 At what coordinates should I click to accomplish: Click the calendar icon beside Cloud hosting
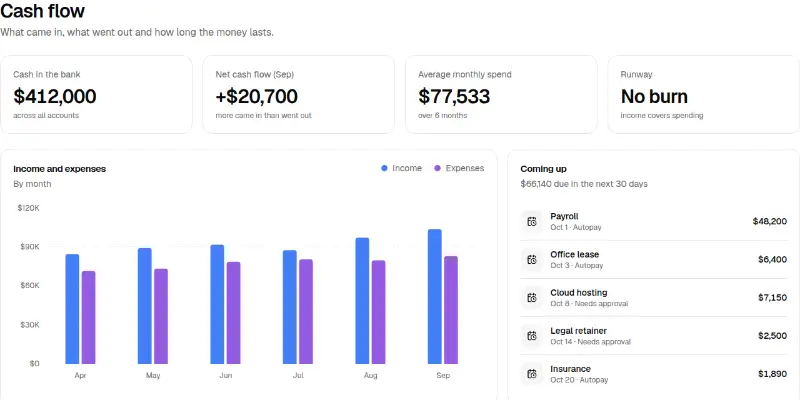pyautogui.click(x=532, y=297)
